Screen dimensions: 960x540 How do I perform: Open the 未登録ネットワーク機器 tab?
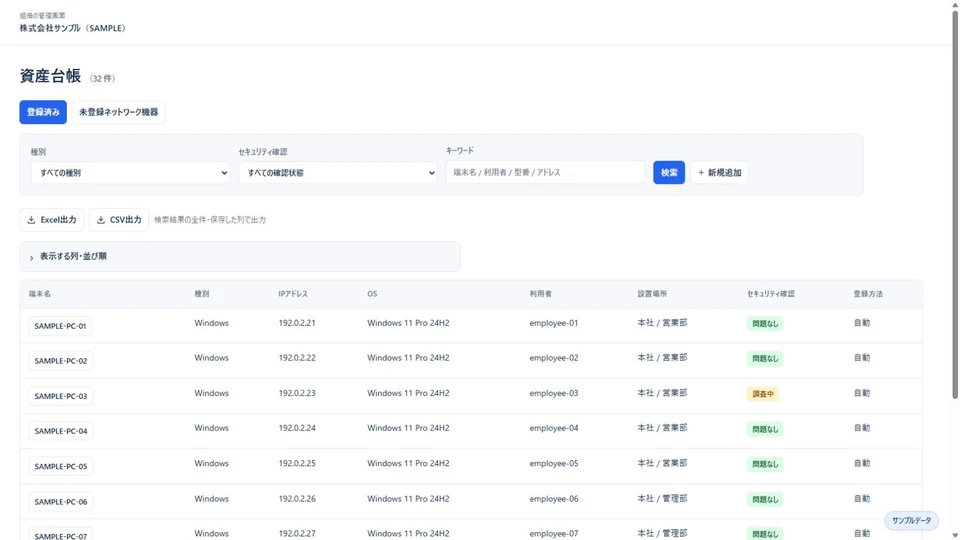118,112
